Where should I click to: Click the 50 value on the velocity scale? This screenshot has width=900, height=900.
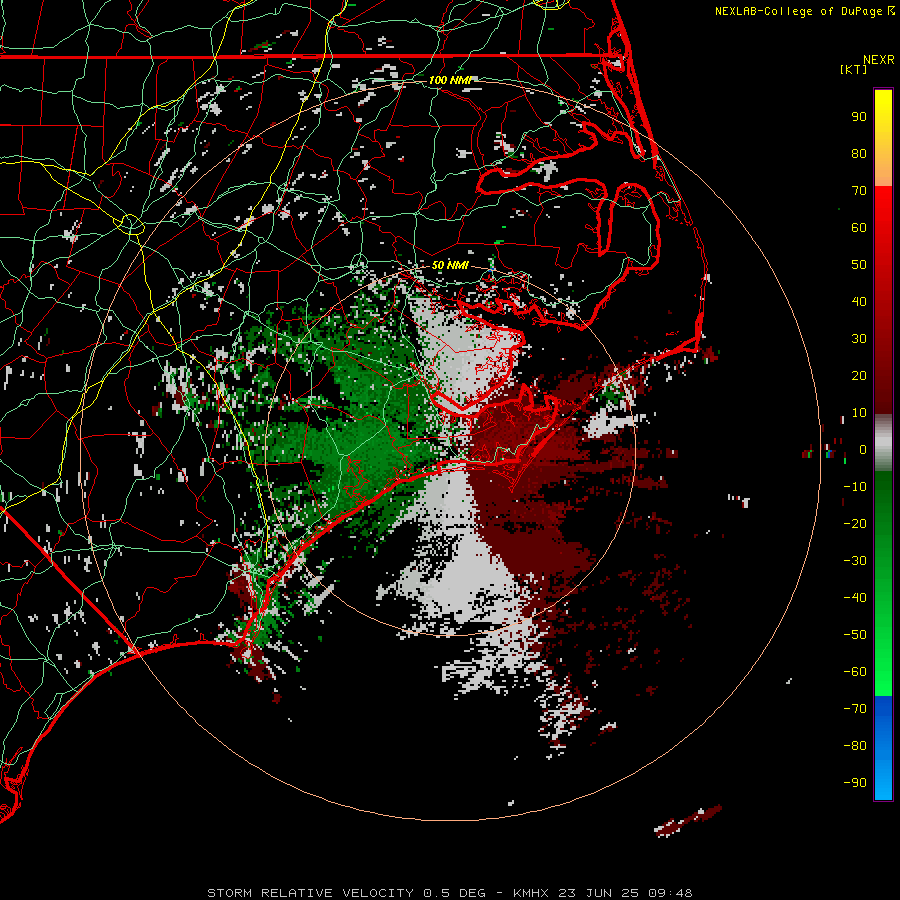[x=859, y=265]
